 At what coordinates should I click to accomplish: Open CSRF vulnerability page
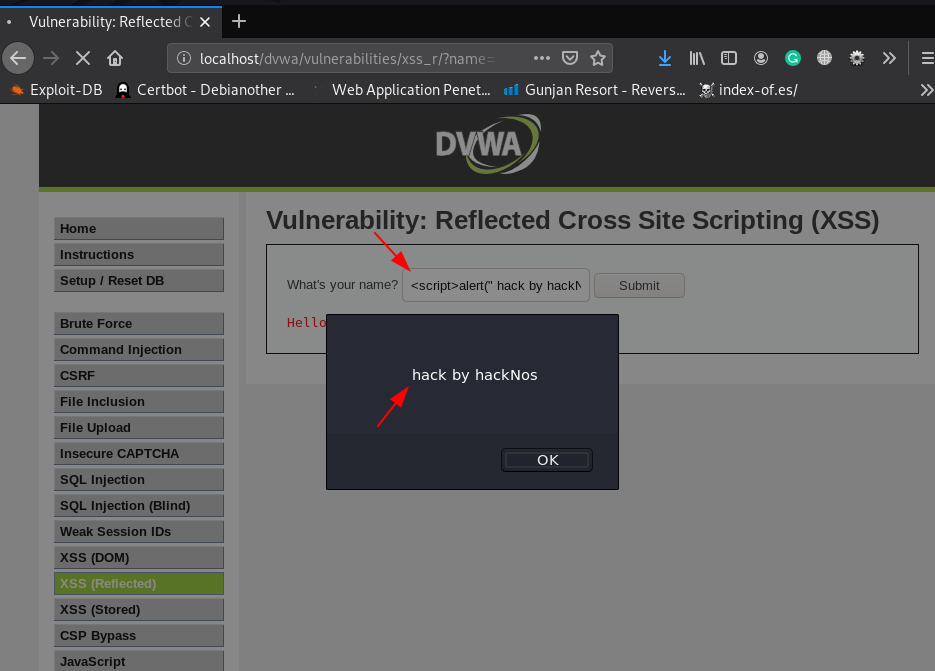pos(138,376)
